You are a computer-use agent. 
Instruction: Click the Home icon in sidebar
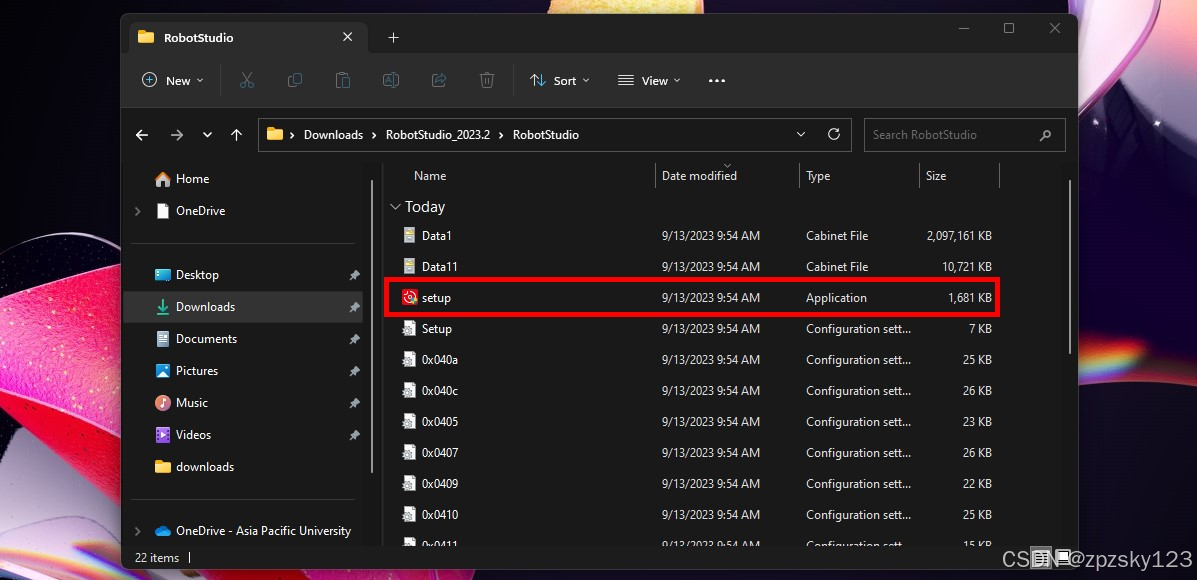[163, 179]
